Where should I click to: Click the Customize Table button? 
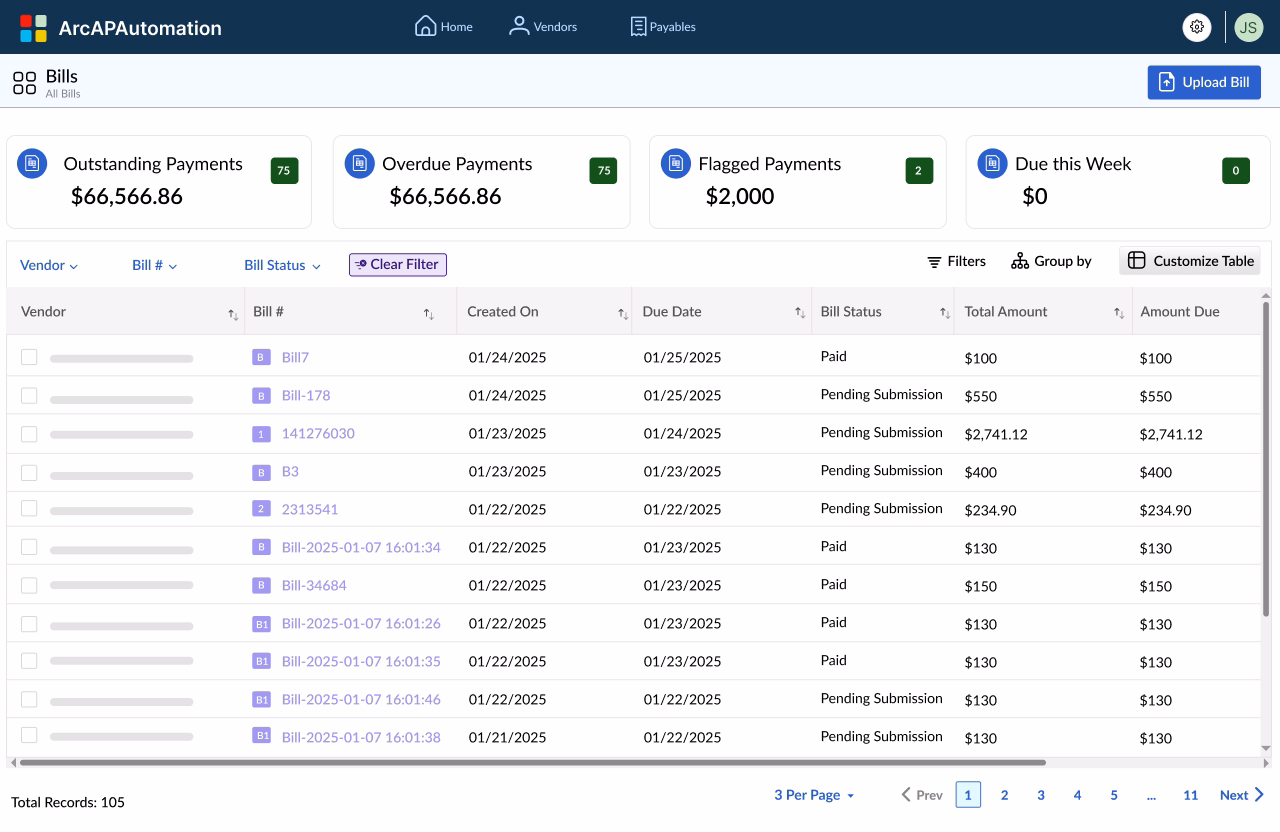point(1190,261)
